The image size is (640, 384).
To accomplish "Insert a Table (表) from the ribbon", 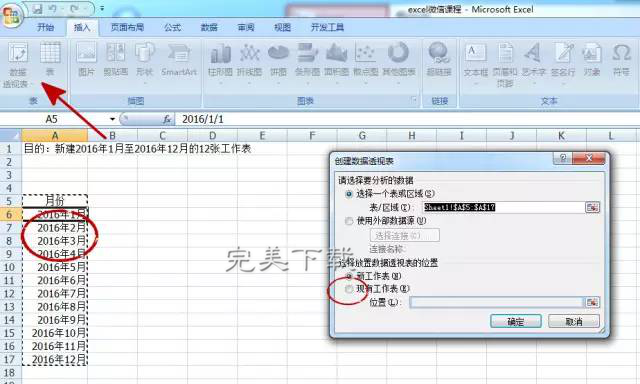I will coord(50,59).
